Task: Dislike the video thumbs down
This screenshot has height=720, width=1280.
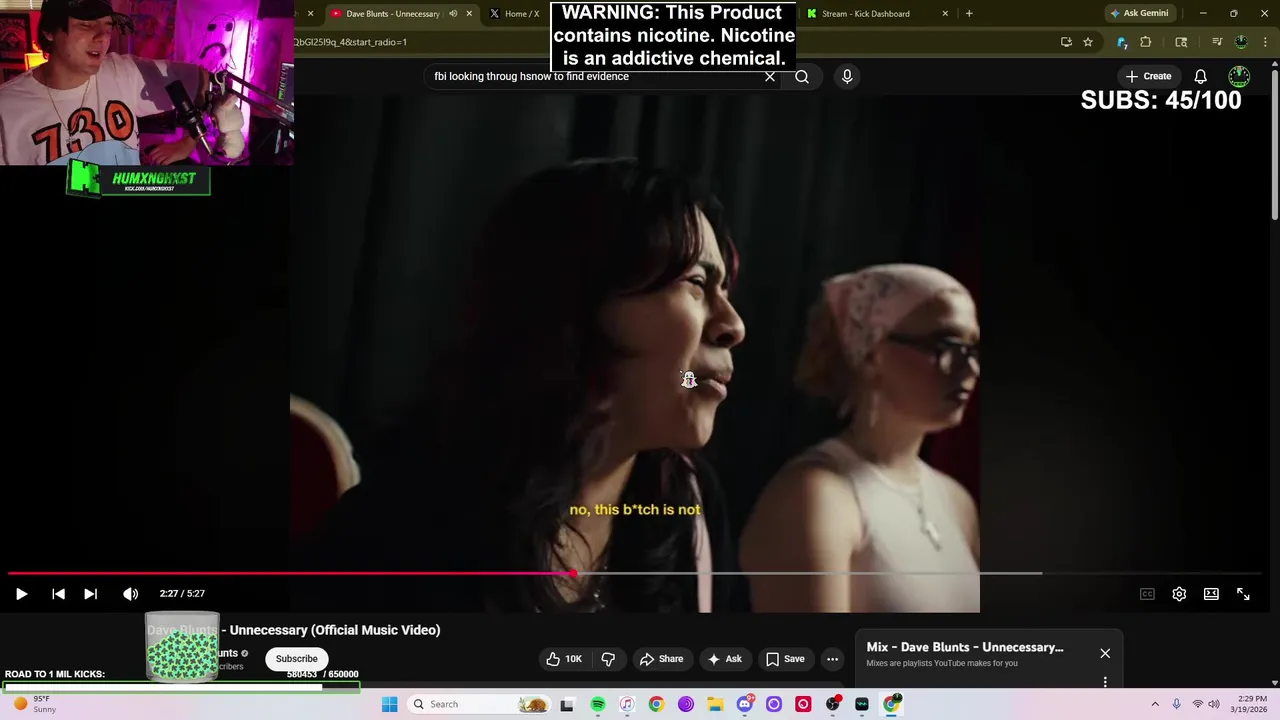Action: [x=608, y=659]
